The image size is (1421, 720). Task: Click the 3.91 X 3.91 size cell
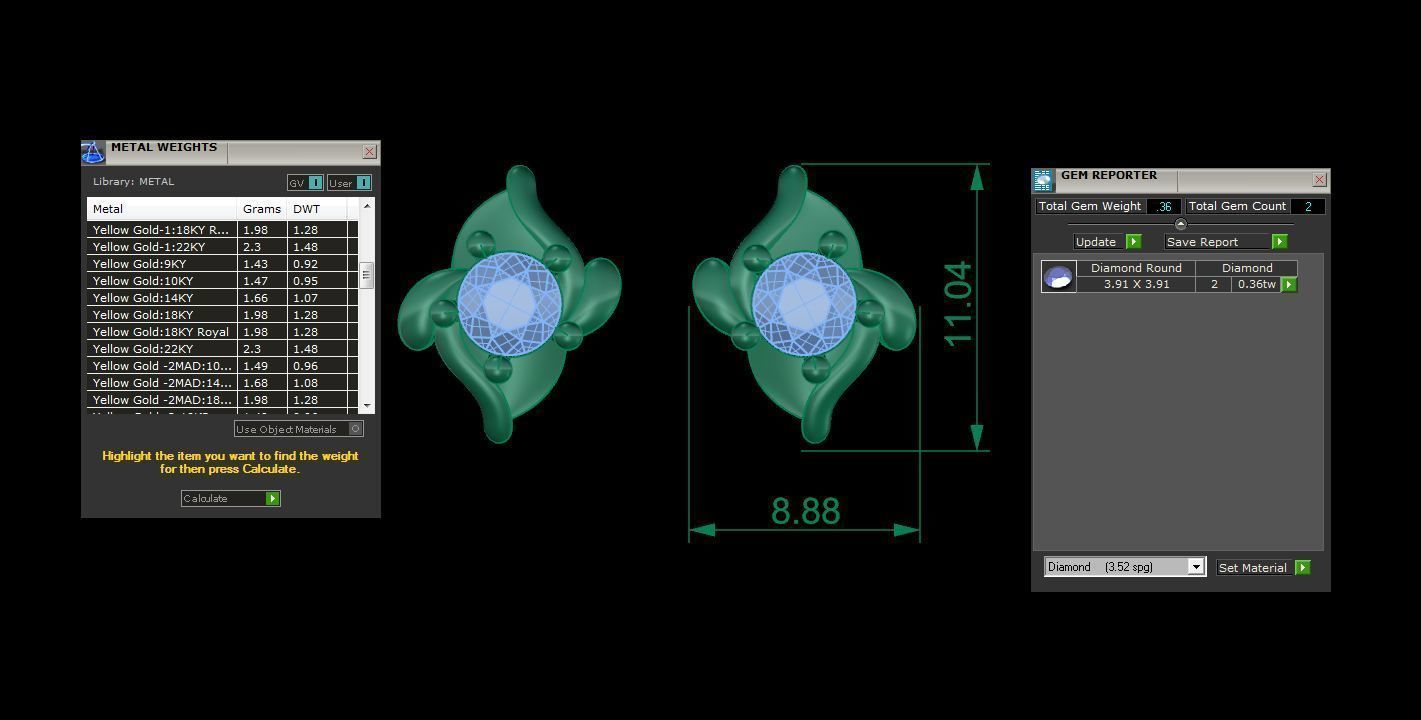1136,285
